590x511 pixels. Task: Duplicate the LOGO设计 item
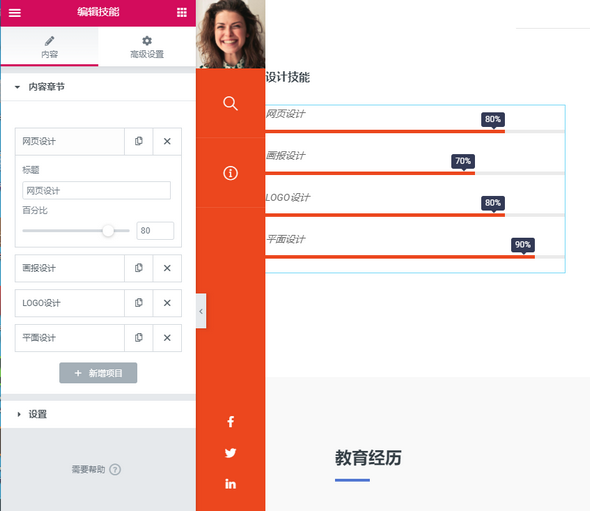[139, 303]
